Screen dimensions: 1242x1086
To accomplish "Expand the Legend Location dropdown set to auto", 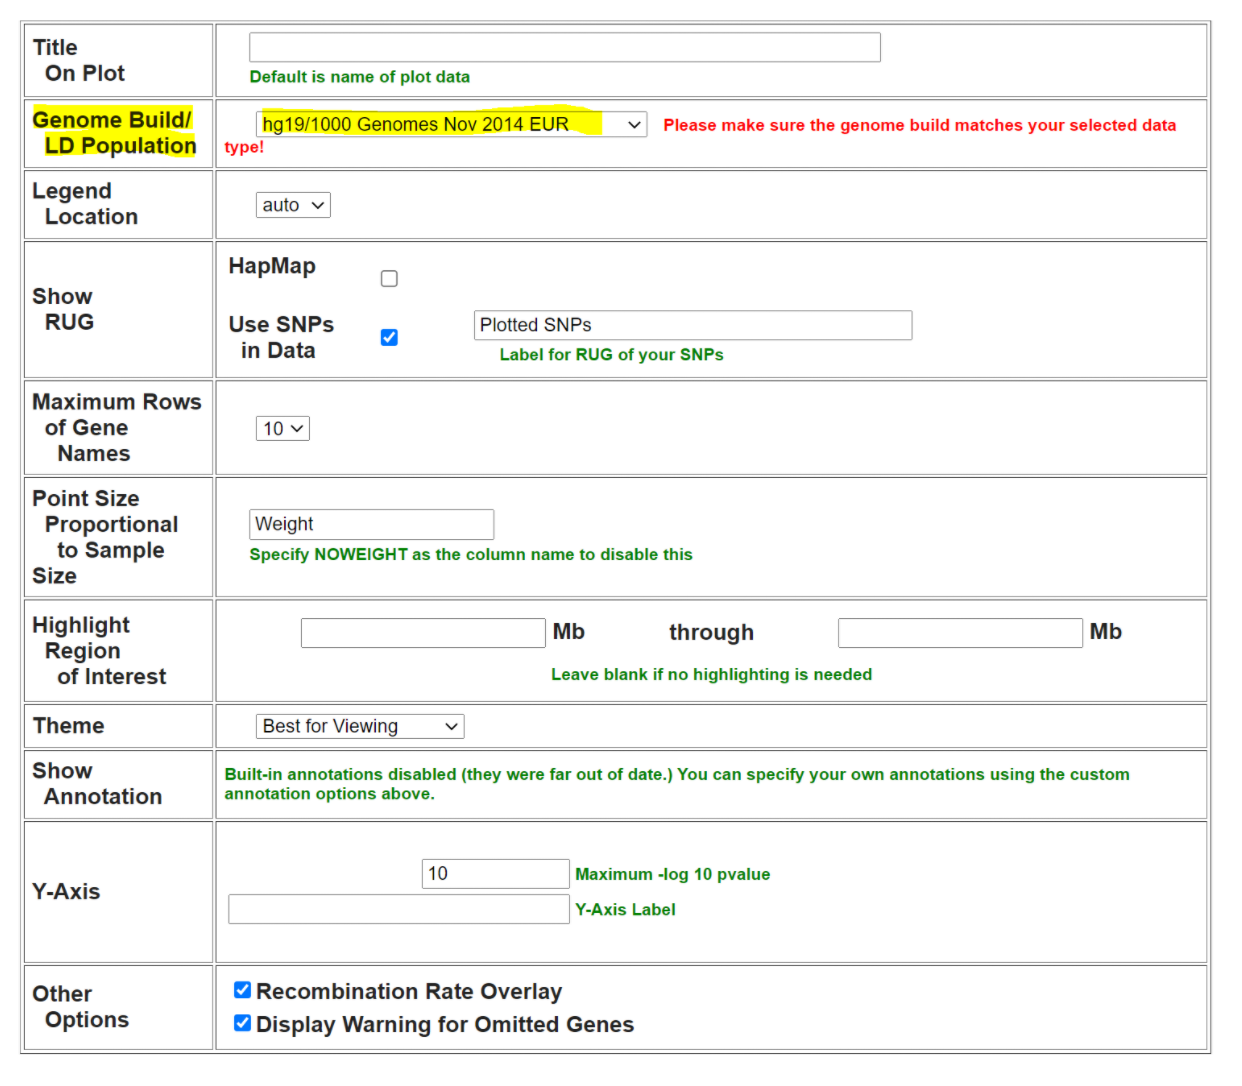I will 293,205.
